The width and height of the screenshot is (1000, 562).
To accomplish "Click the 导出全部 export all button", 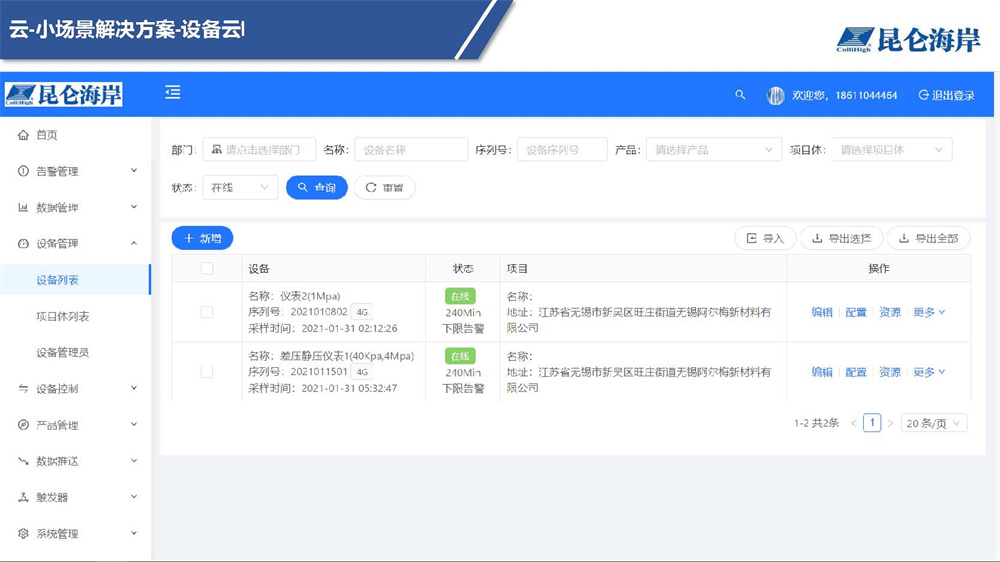I will click(x=928, y=238).
